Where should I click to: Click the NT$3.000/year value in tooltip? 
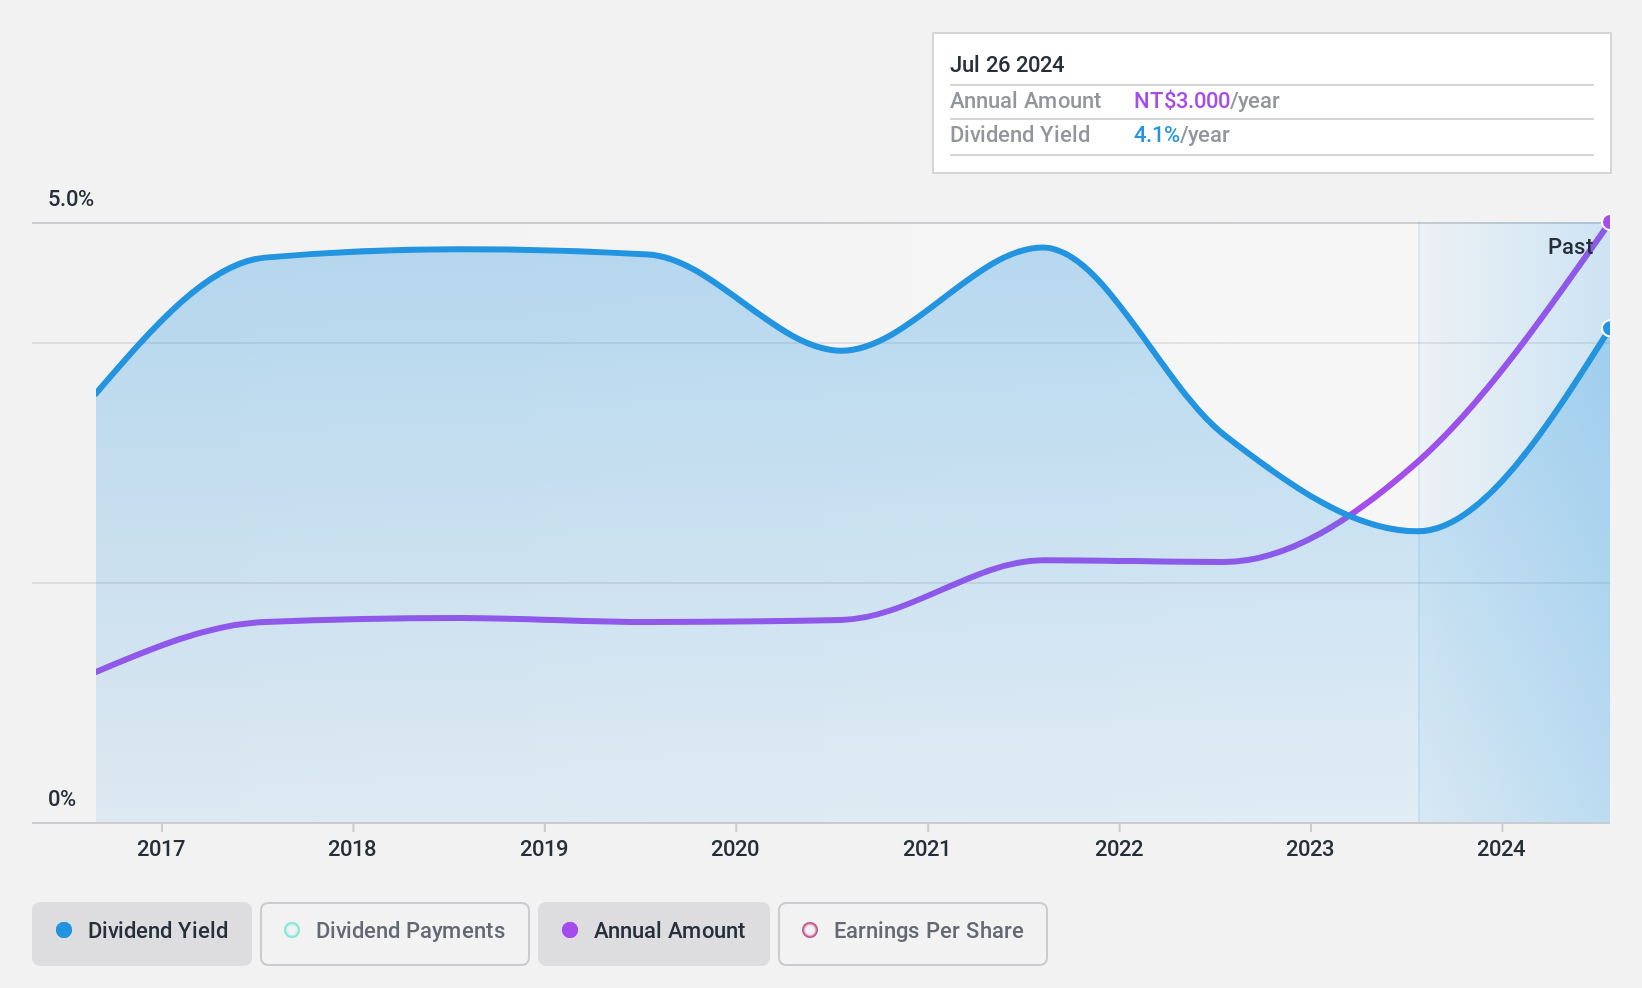click(x=1207, y=101)
